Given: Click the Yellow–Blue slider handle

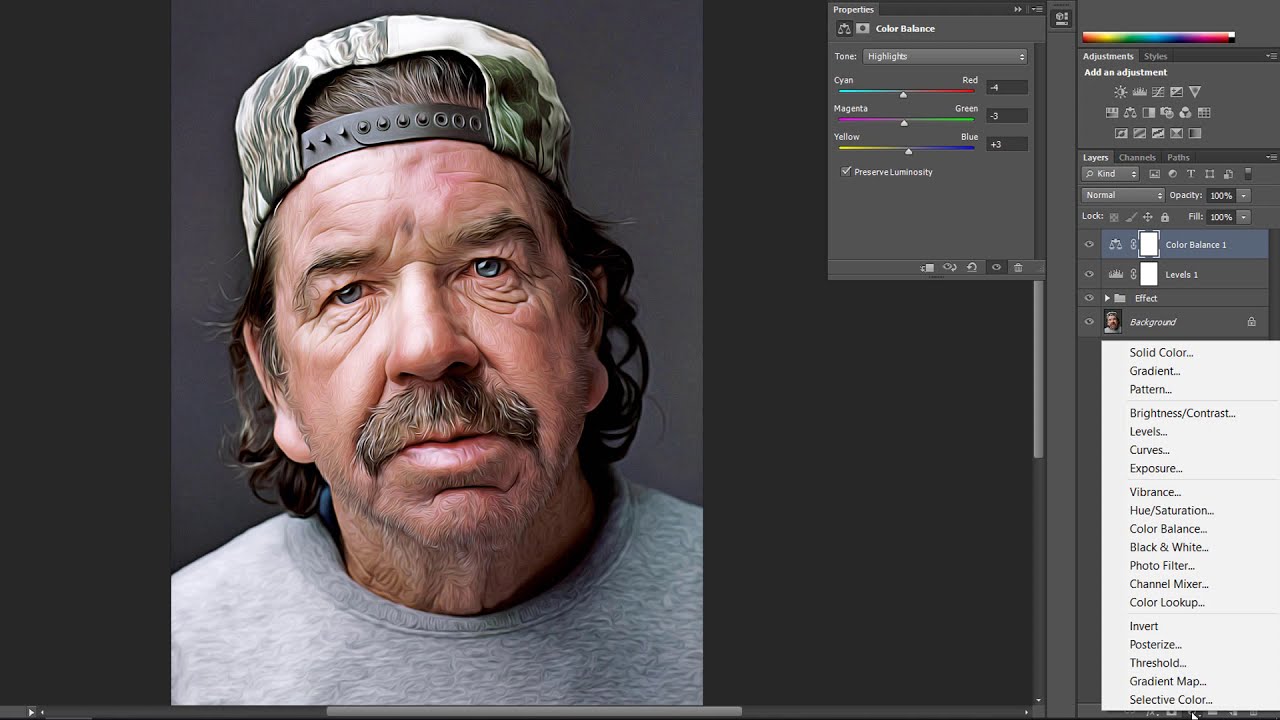Looking at the screenshot, I should click(x=908, y=151).
